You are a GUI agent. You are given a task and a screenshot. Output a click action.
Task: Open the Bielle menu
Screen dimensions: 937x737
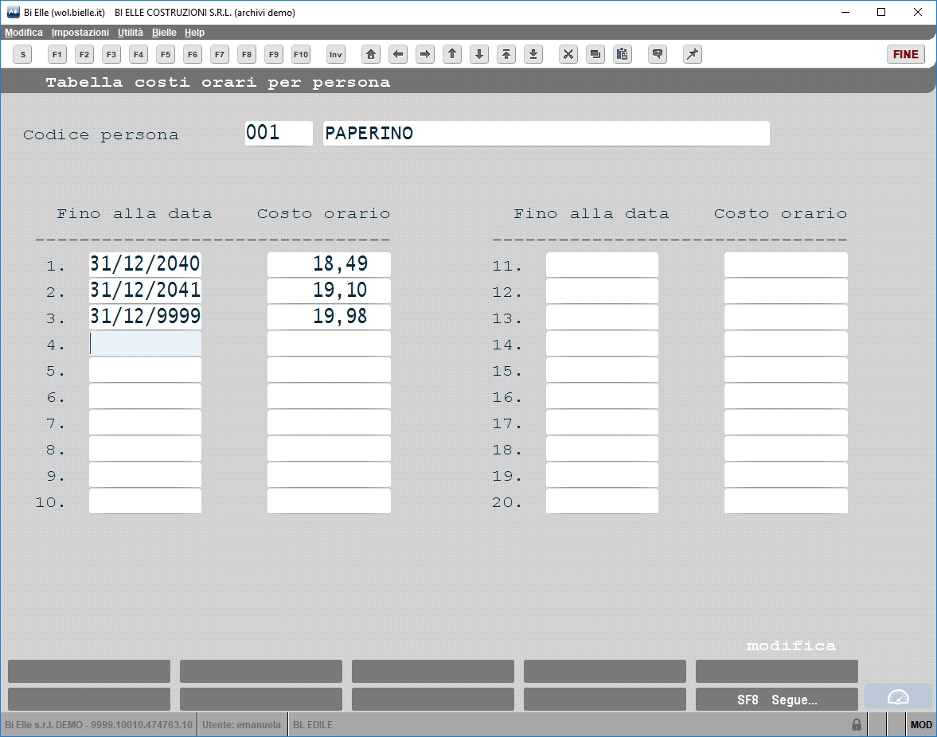point(164,32)
